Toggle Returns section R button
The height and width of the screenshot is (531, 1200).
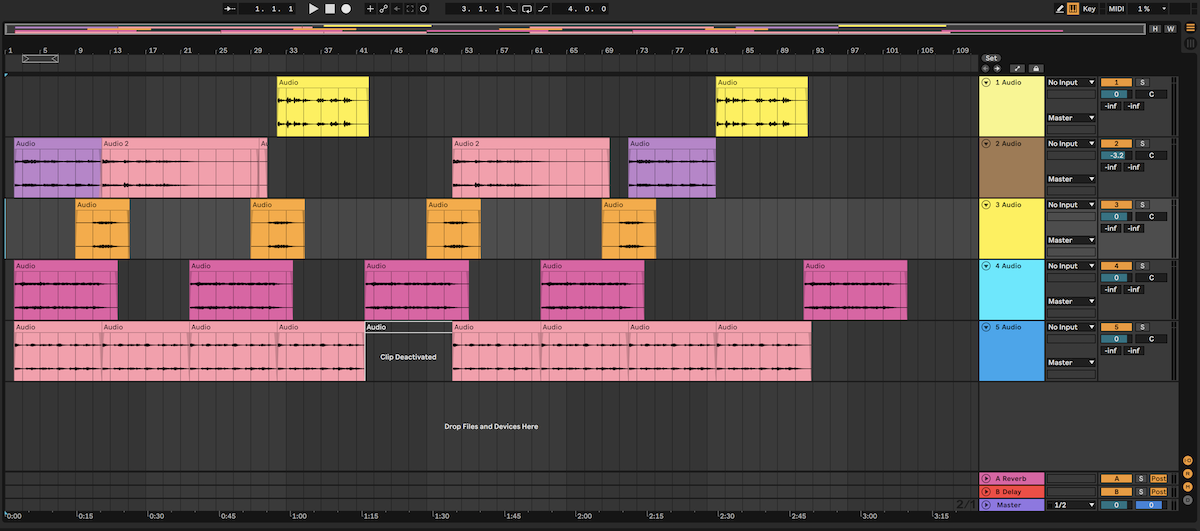pyautogui.click(x=1187, y=474)
